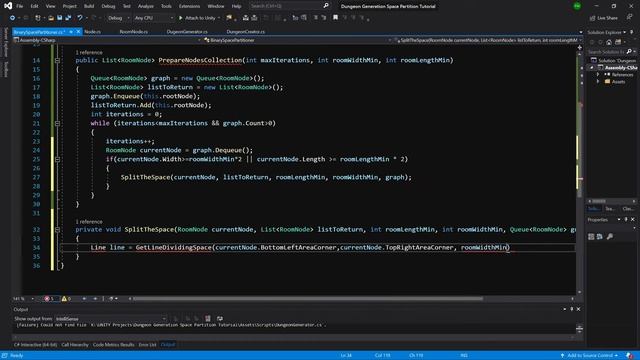Collapse the while loop block outline
Image resolution: width=640 pixels, height=360 pixels.
point(57,123)
